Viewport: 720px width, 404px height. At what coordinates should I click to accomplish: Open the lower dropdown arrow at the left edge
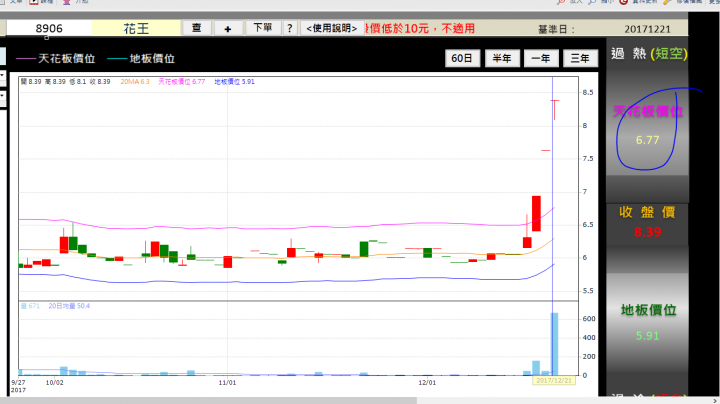pyautogui.click(x=2, y=96)
